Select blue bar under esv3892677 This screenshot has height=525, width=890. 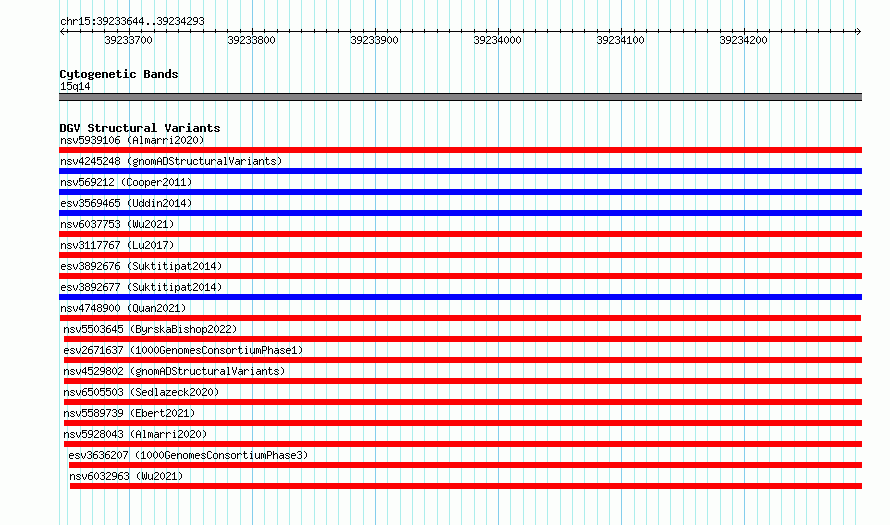click(x=460, y=297)
